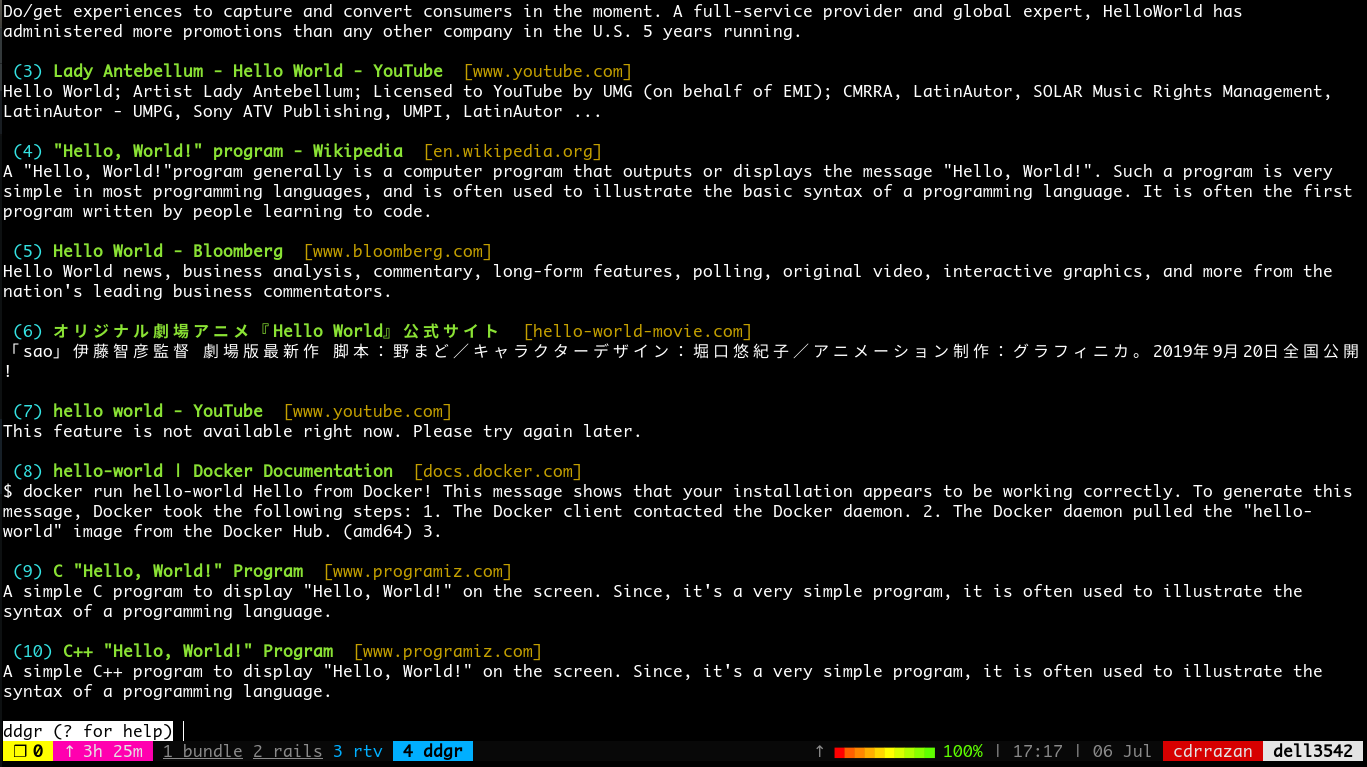
Task: Click the yellow session indicator in status bar
Action: coord(27,751)
